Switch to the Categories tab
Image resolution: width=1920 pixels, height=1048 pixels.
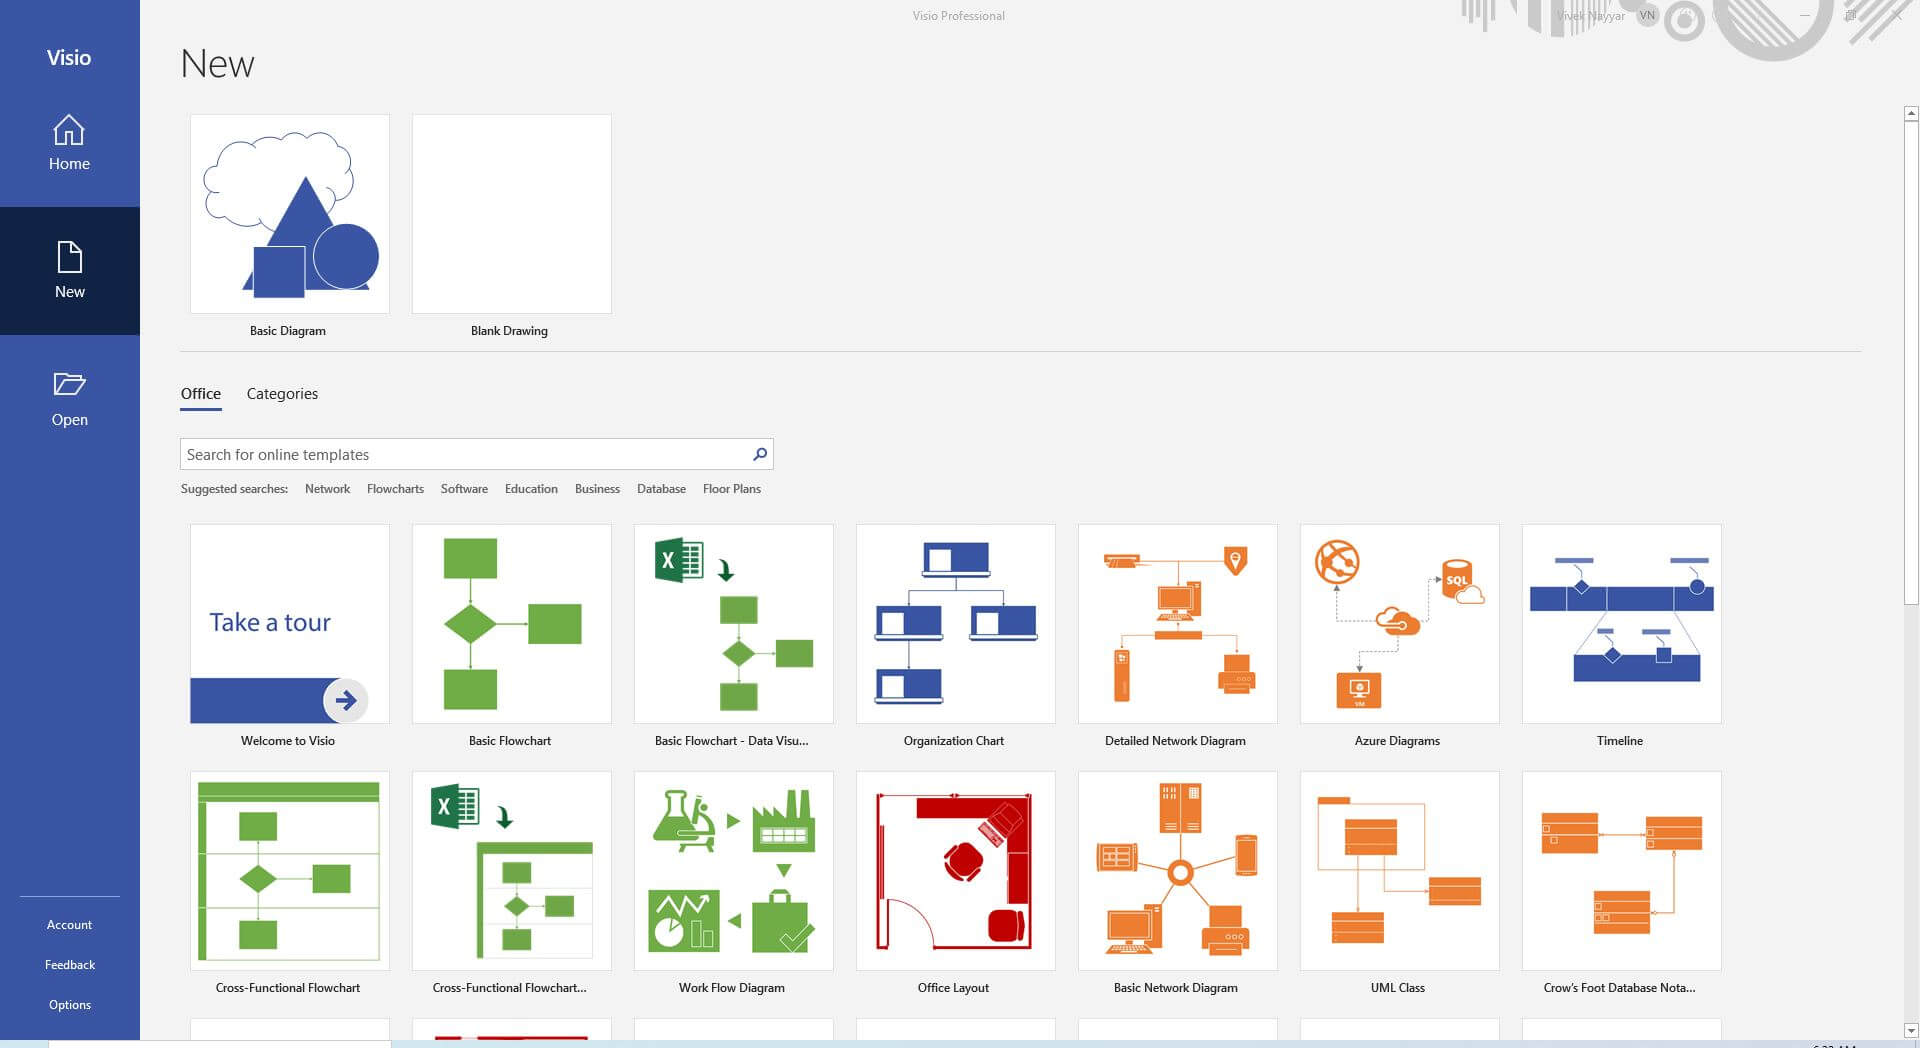click(x=282, y=394)
